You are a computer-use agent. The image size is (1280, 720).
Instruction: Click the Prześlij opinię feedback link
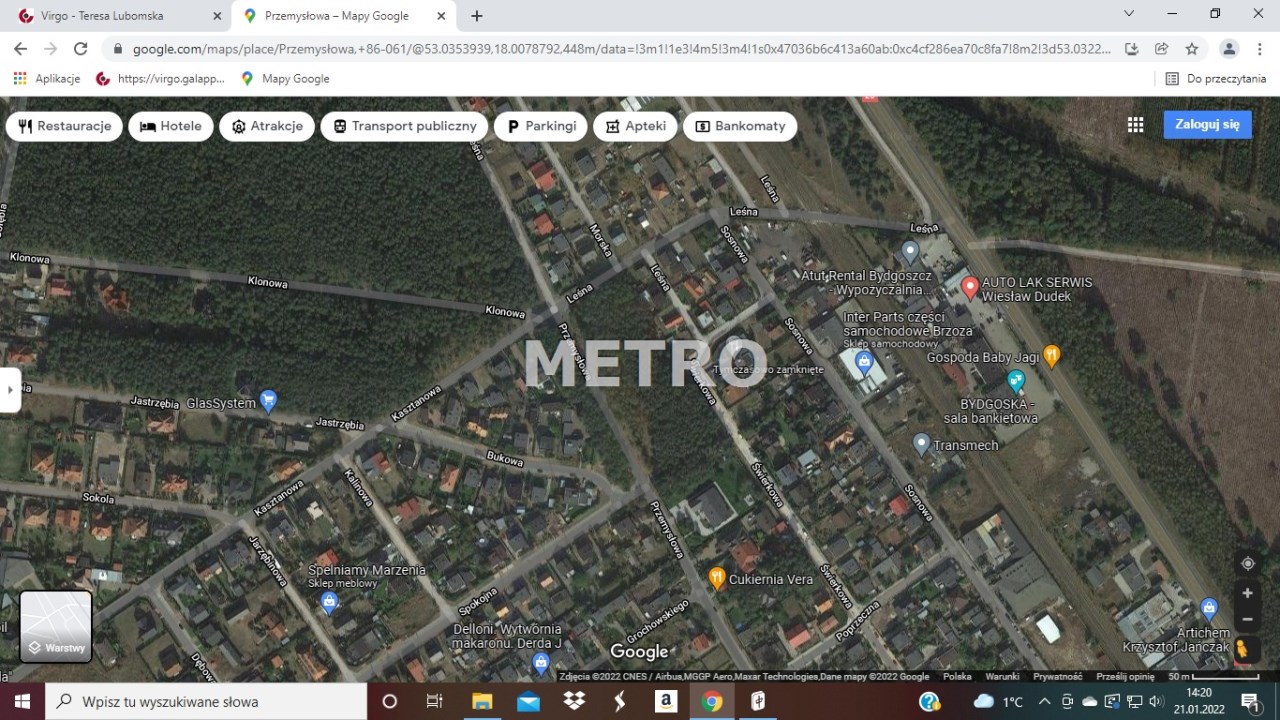coord(1125,677)
